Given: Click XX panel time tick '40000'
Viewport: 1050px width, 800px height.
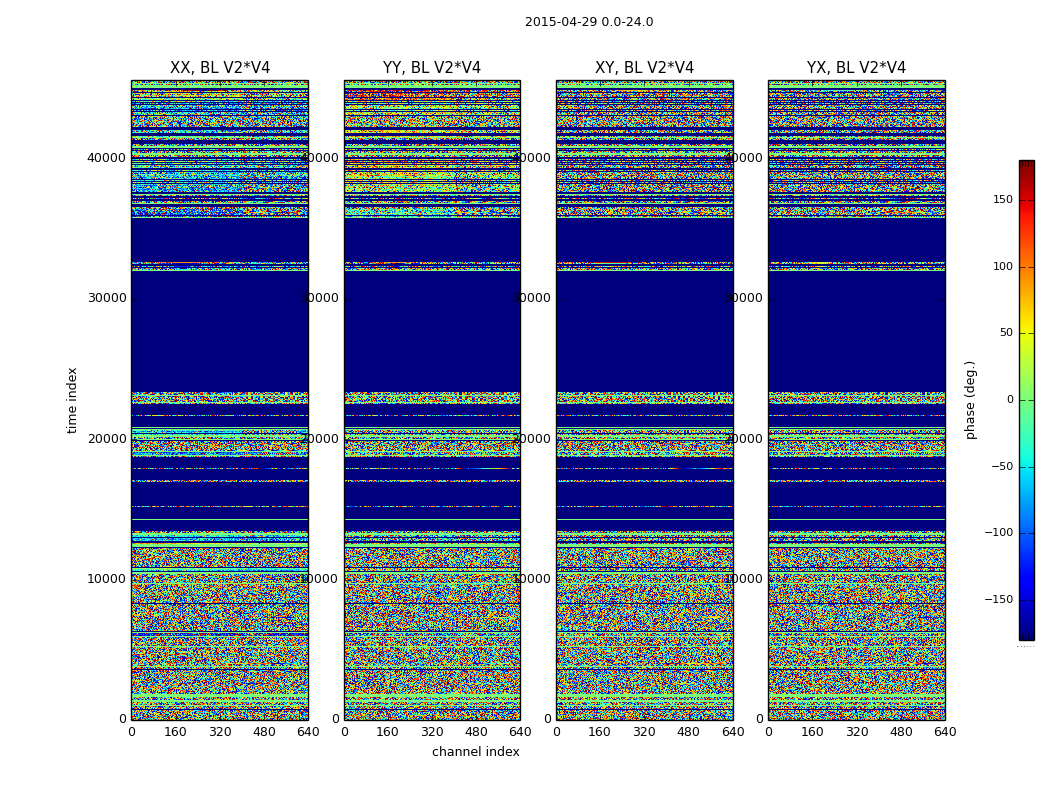Looking at the screenshot, I should coord(106,158).
